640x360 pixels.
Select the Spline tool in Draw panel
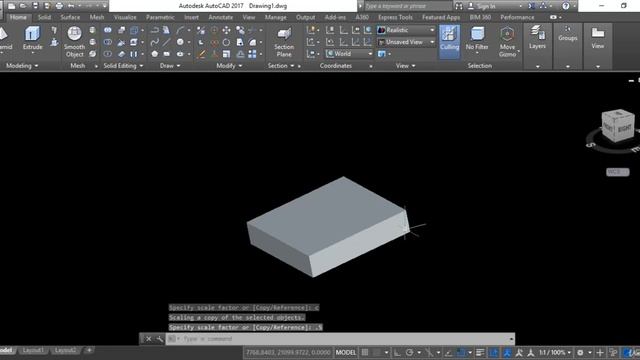[154, 42]
